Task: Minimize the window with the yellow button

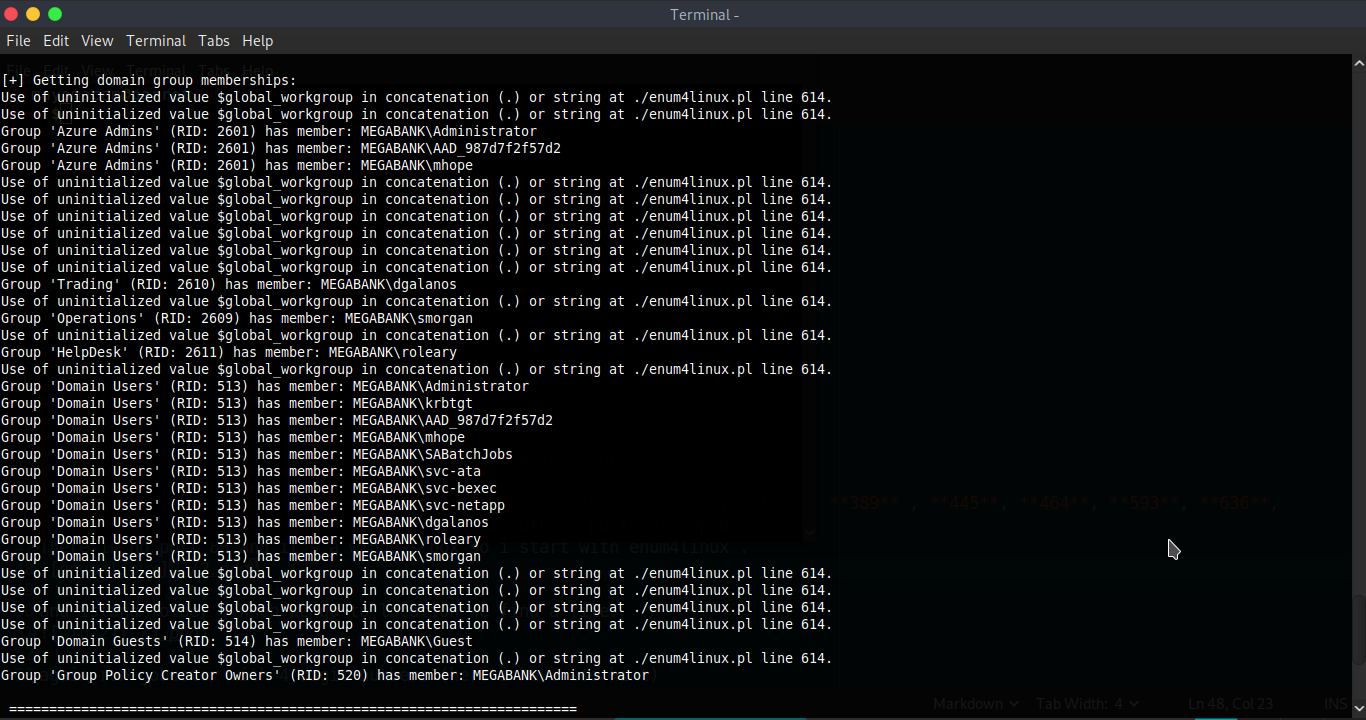Action: [32, 14]
